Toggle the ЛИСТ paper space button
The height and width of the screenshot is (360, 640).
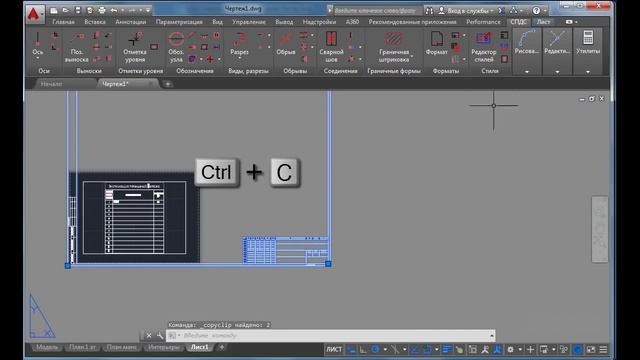tap(334, 349)
